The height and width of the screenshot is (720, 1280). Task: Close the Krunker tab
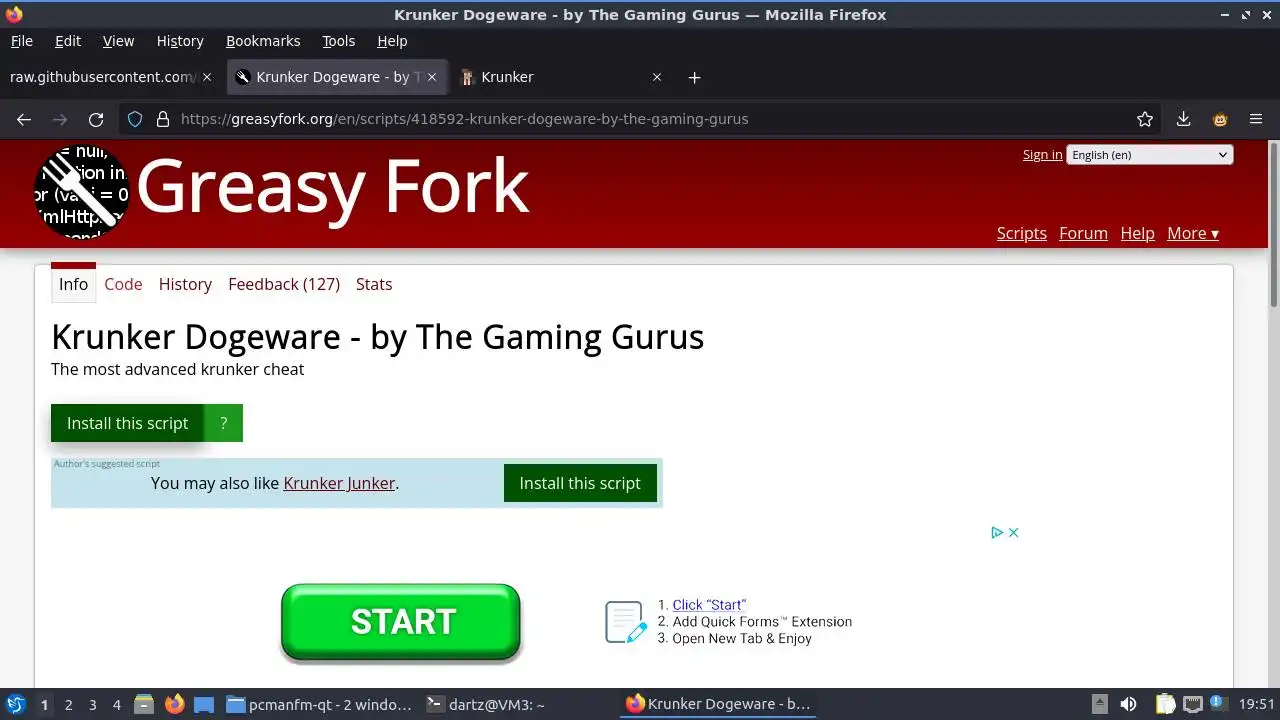tap(657, 77)
